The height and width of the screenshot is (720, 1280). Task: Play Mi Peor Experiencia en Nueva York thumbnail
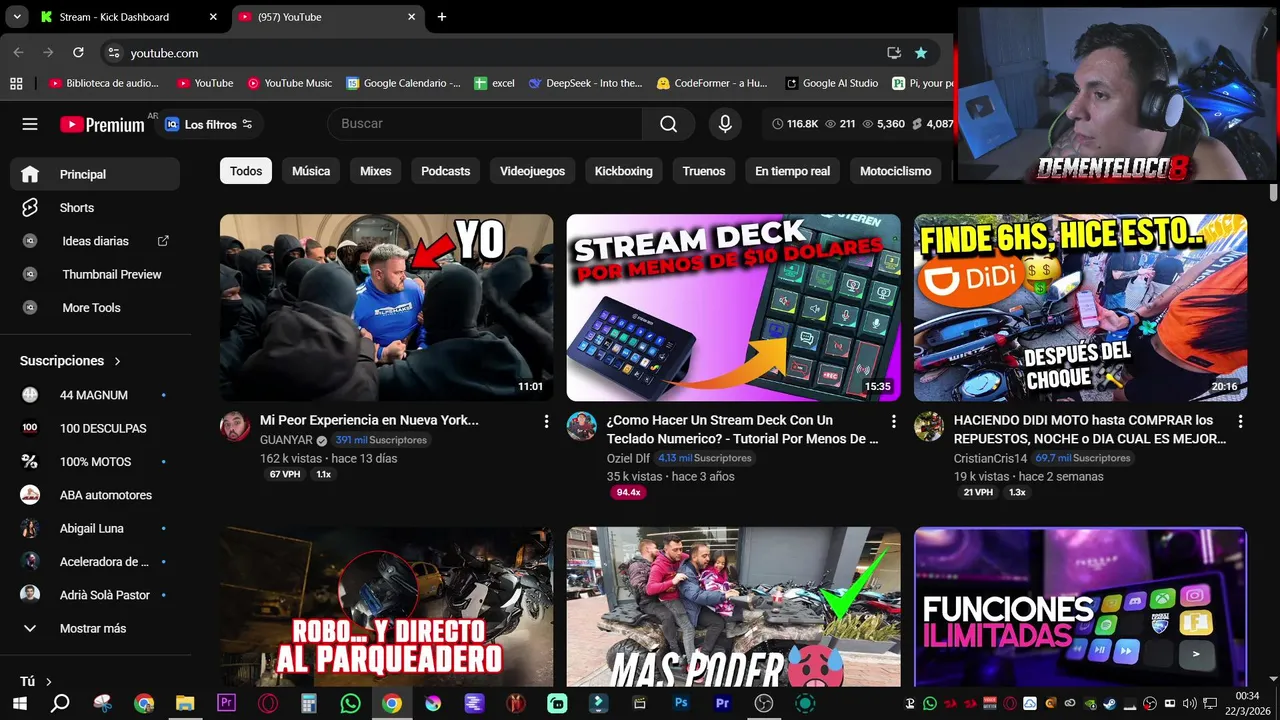386,308
